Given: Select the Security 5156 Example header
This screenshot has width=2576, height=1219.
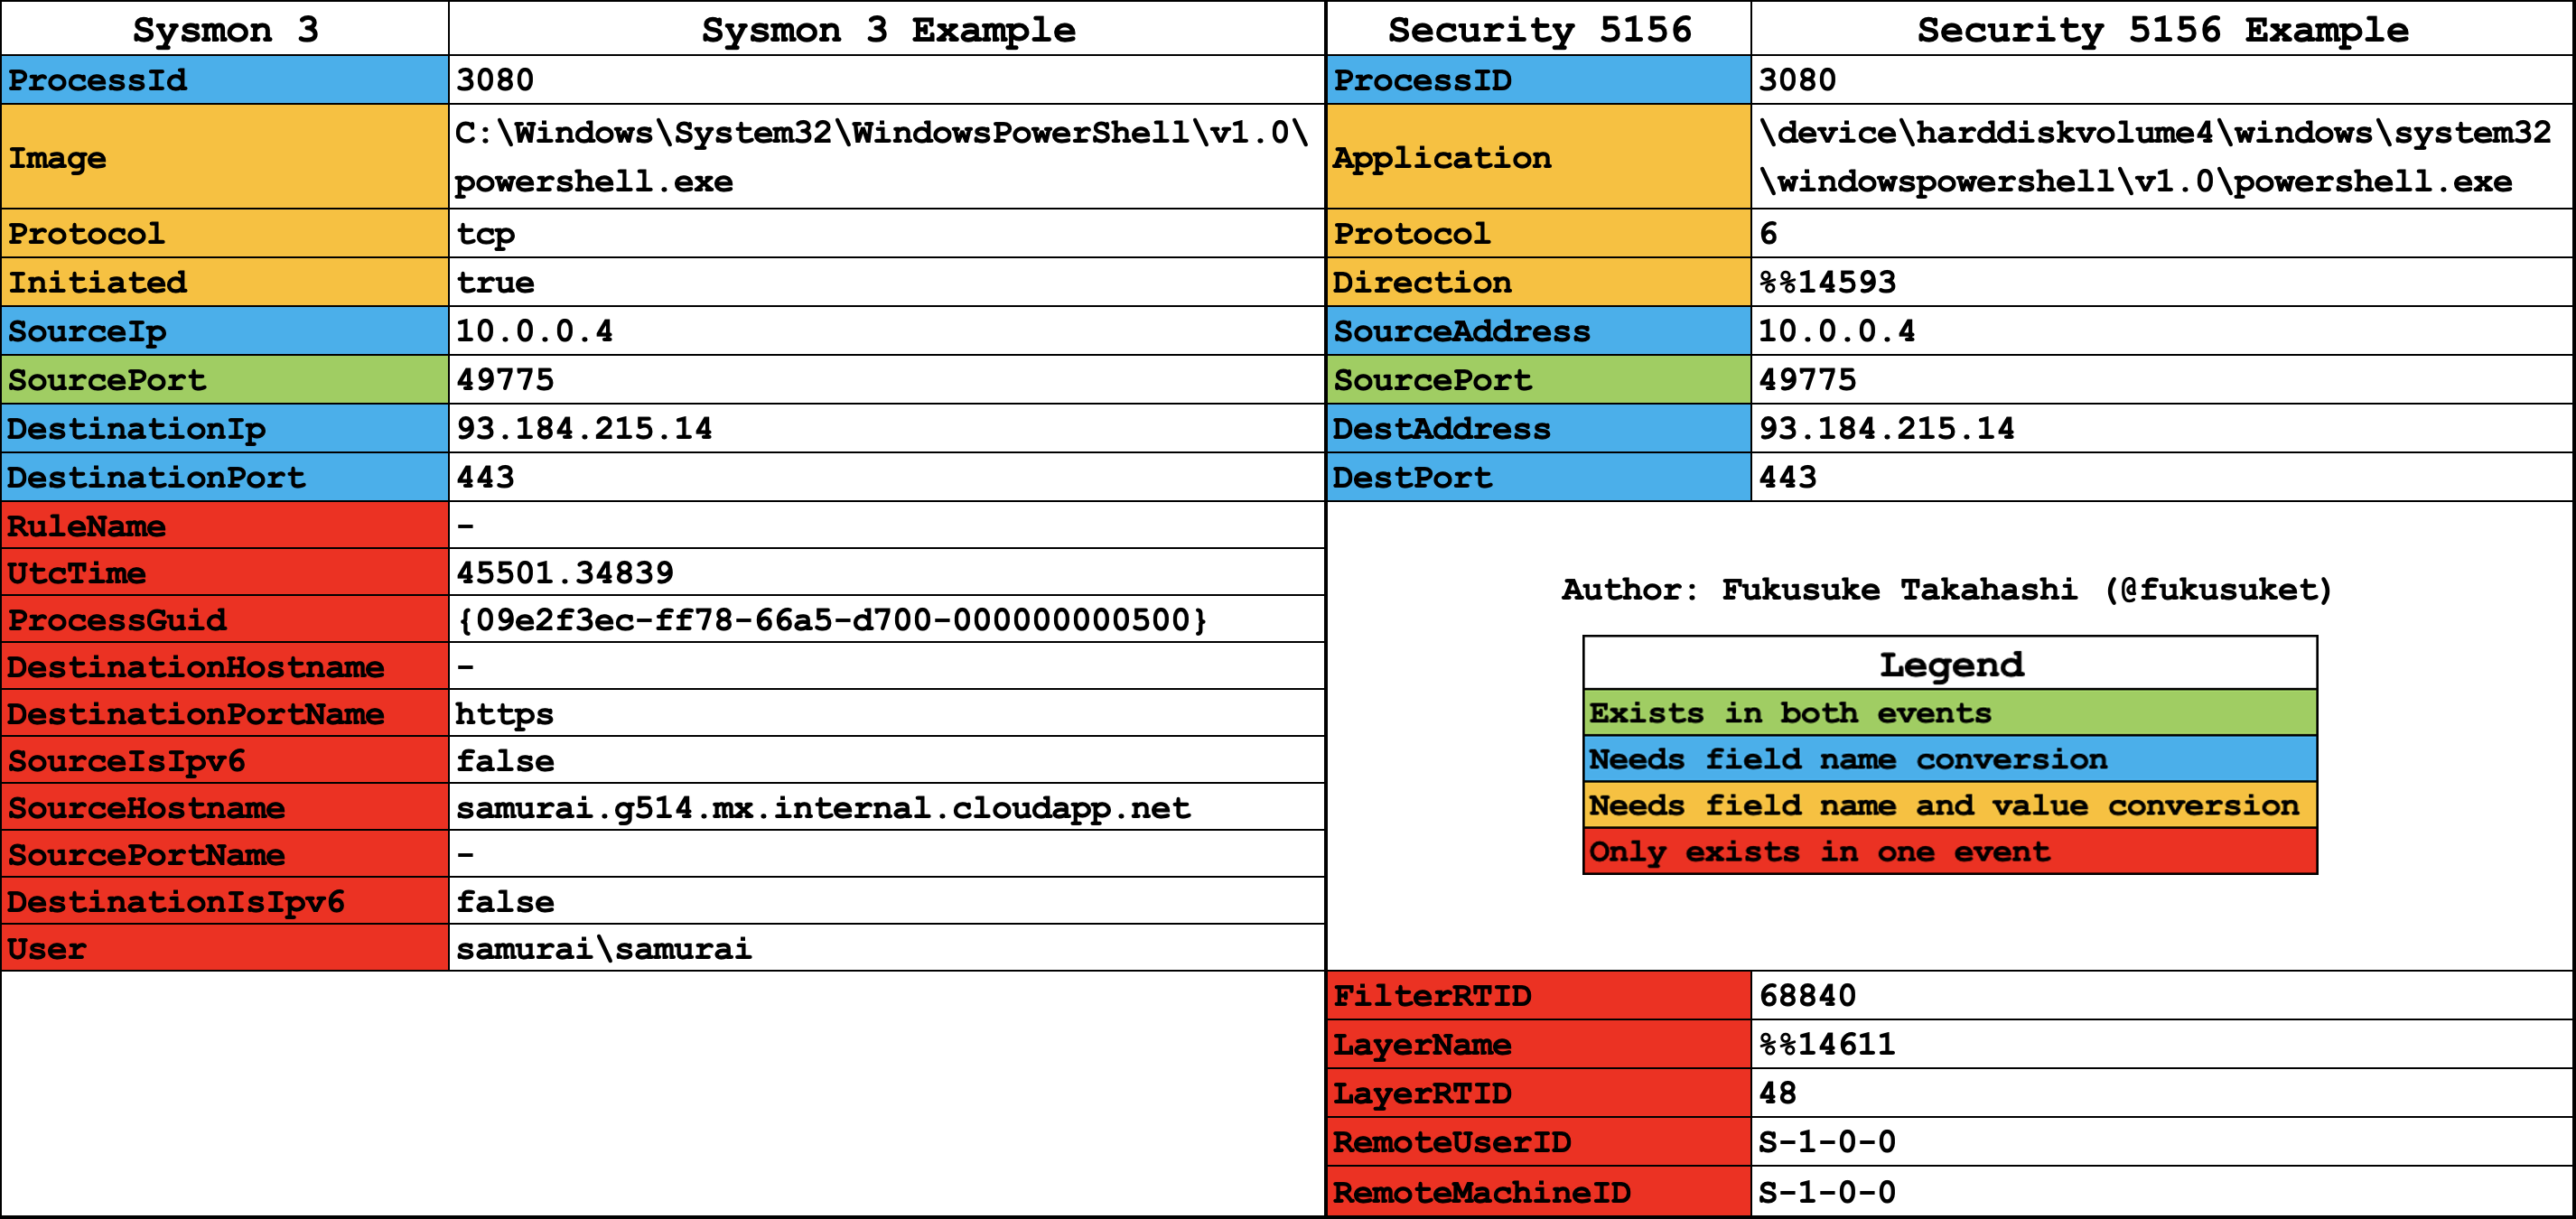Looking at the screenshot, I should click(2161, 29).
